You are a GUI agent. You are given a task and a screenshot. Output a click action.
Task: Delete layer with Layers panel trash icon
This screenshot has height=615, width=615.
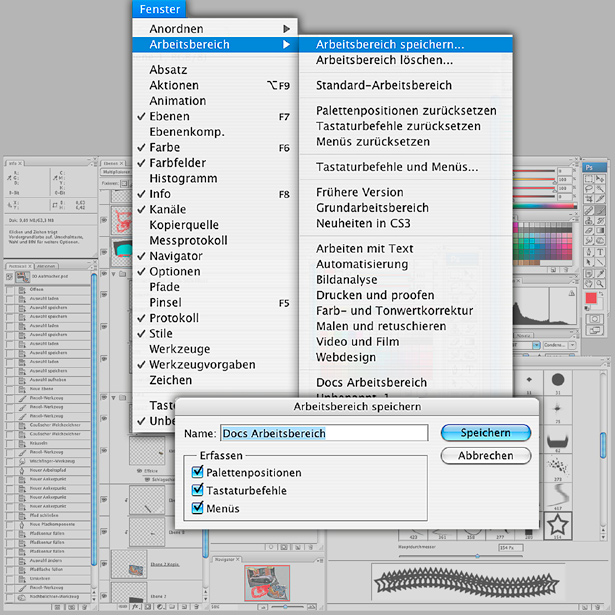pyautogui.click(x=197, y=606)
